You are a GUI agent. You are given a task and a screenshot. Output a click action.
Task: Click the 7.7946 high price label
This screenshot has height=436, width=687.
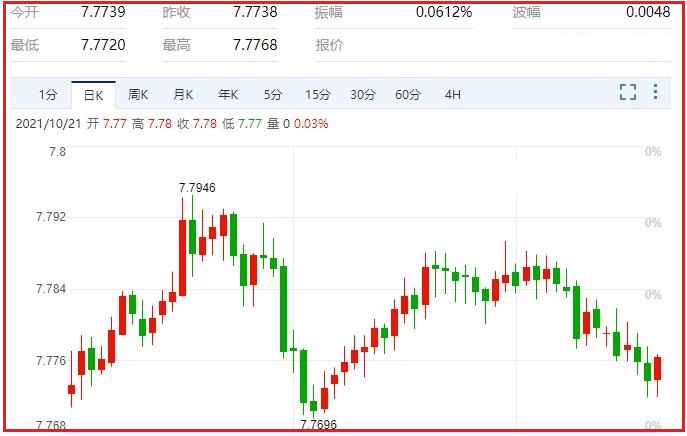point(197,188)
